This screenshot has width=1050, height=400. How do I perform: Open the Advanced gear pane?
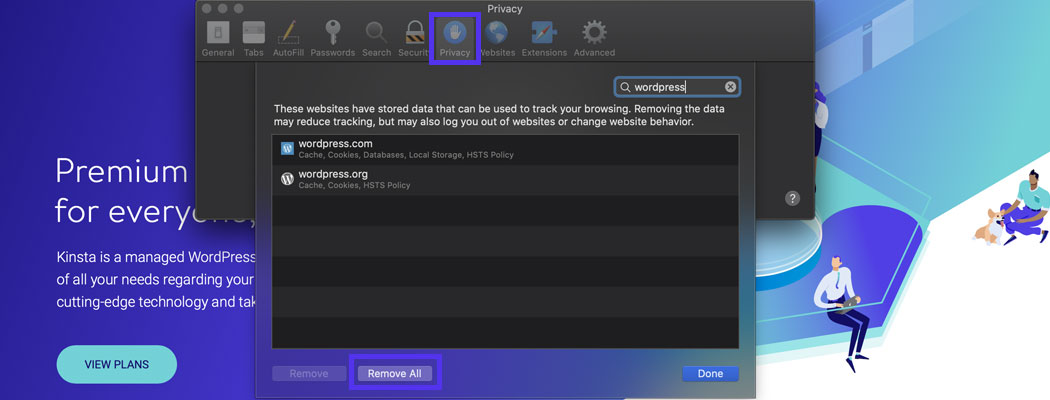(x=594, y=38)
